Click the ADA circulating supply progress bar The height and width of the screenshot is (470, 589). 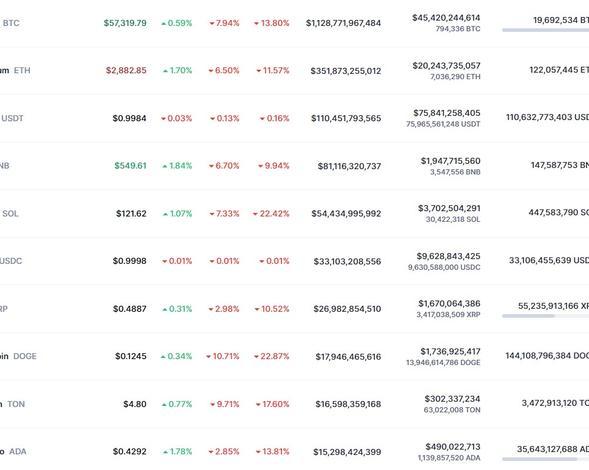click(545, 459)
